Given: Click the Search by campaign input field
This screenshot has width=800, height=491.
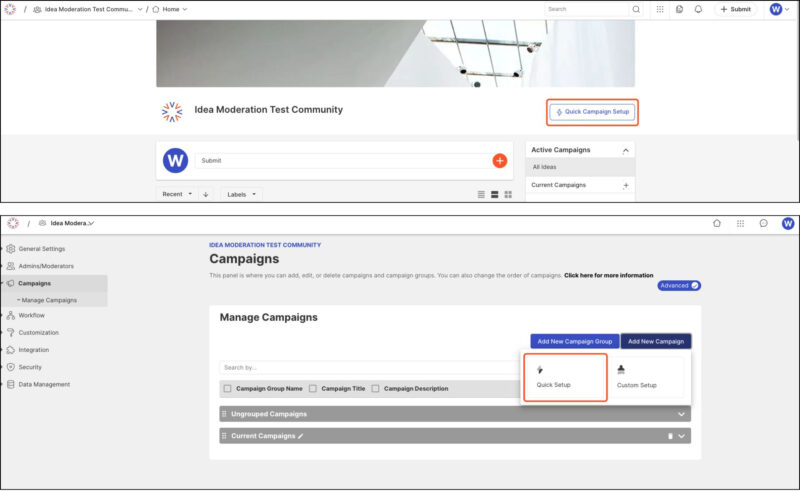Looking at the screenshot, I should 368,367.
